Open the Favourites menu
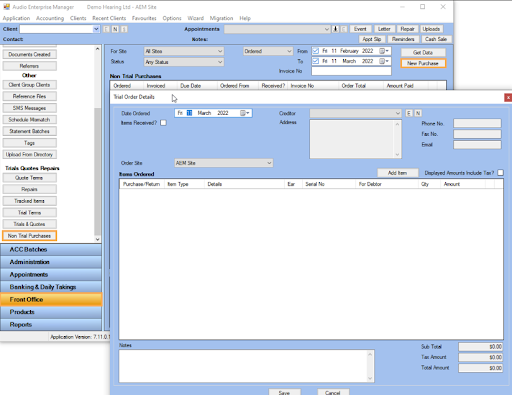Screen dimensions: 512x395 [x=144, y=18]
